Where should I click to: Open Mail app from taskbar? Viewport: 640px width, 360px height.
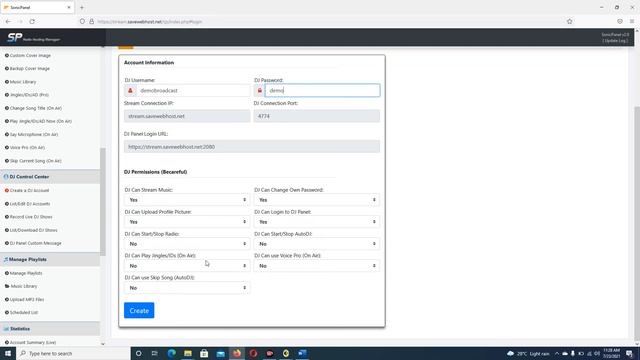tap(220, 353)
